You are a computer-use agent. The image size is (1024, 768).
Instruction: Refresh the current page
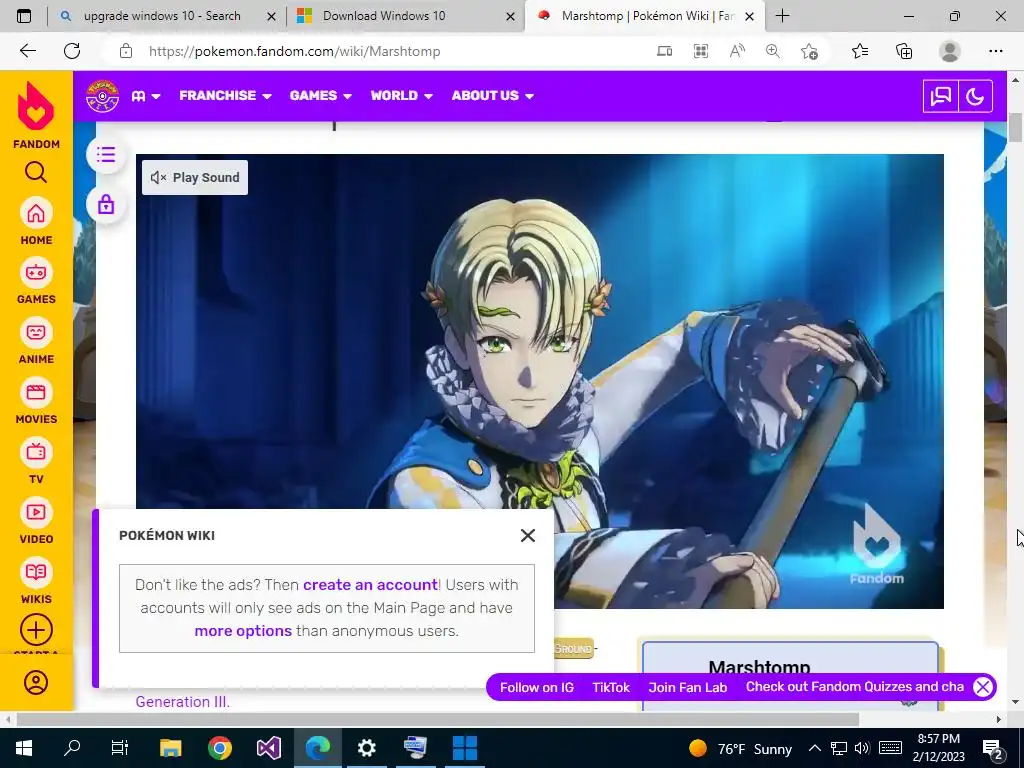tap(72, 51)
